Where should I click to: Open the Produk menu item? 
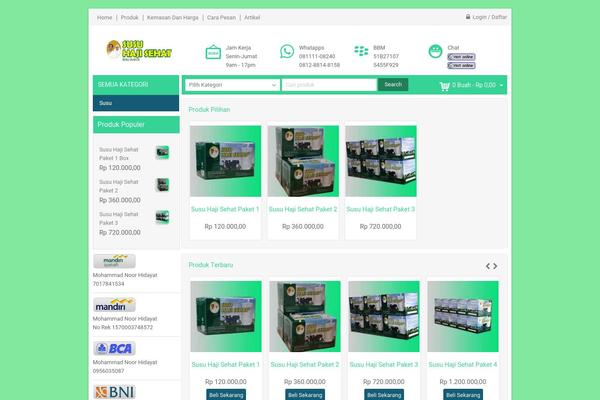(x=129, y=18)
